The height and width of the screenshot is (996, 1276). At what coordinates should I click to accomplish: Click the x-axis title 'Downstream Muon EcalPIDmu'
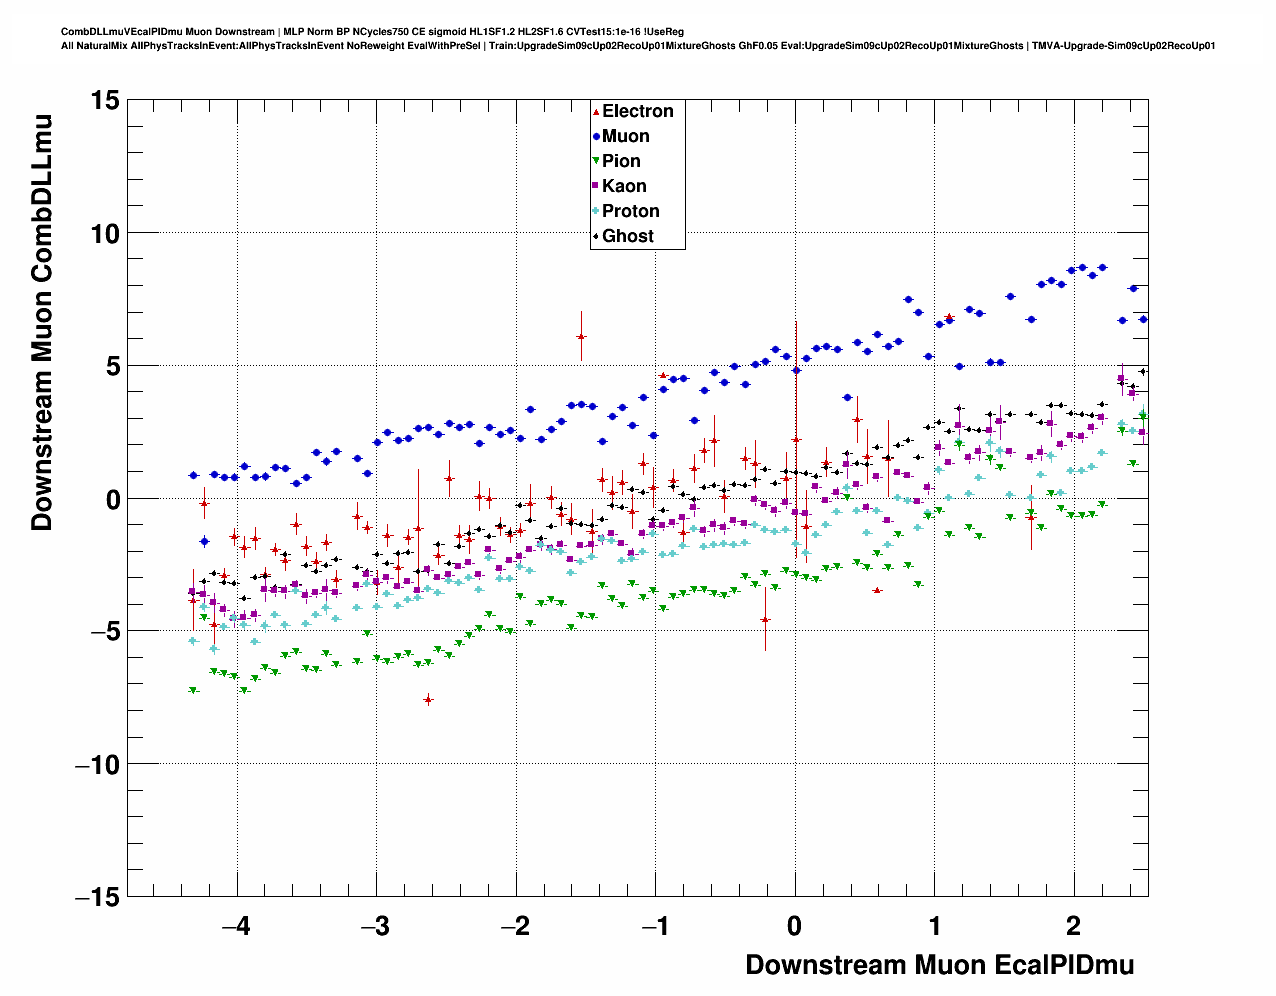point(939,965)
